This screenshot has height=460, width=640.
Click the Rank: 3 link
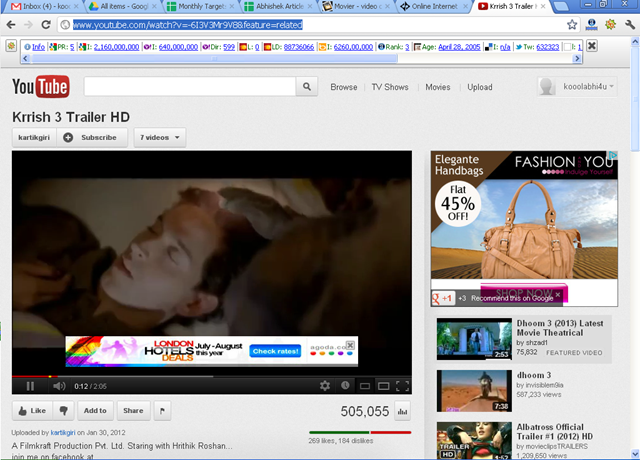click(x=407, y=47)
